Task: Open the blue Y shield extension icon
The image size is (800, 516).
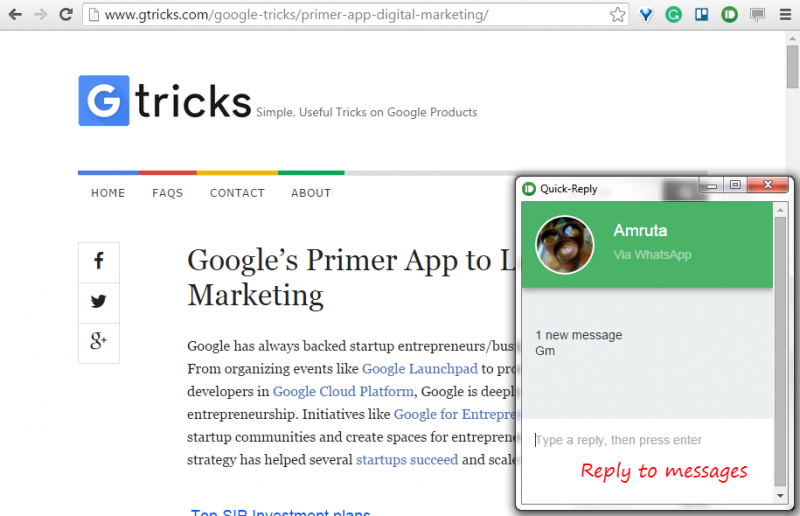Action: pyautogui.click(x=646, y=15)
